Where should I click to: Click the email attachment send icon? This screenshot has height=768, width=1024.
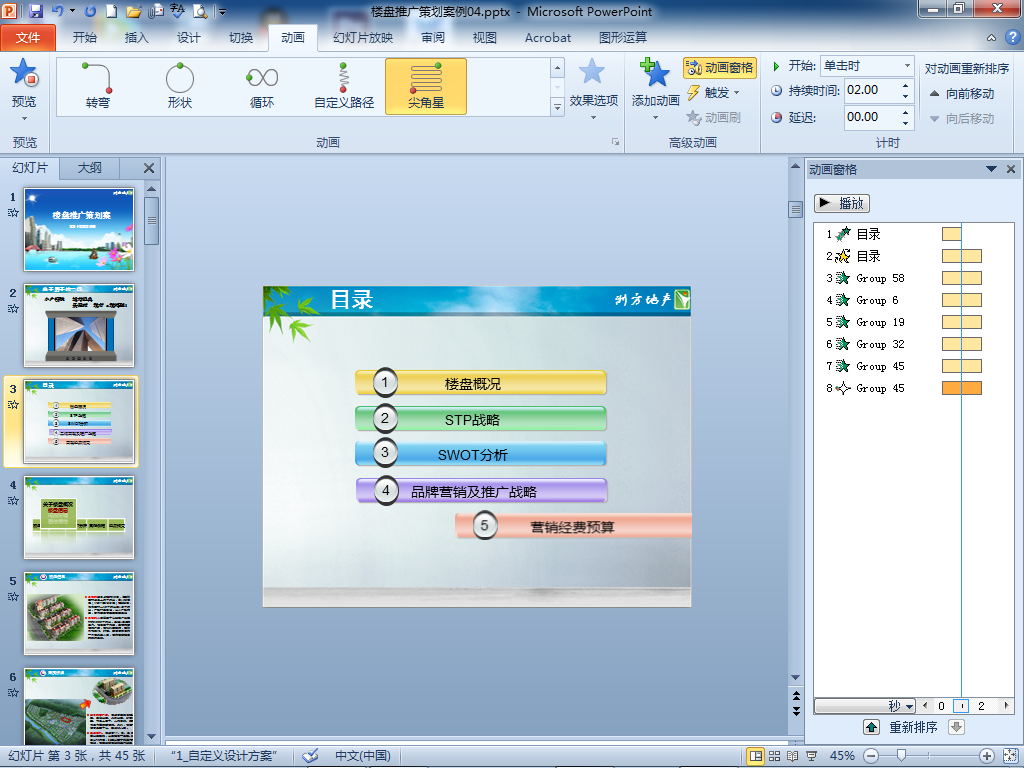pyautogui.click(x=155, y=11)
